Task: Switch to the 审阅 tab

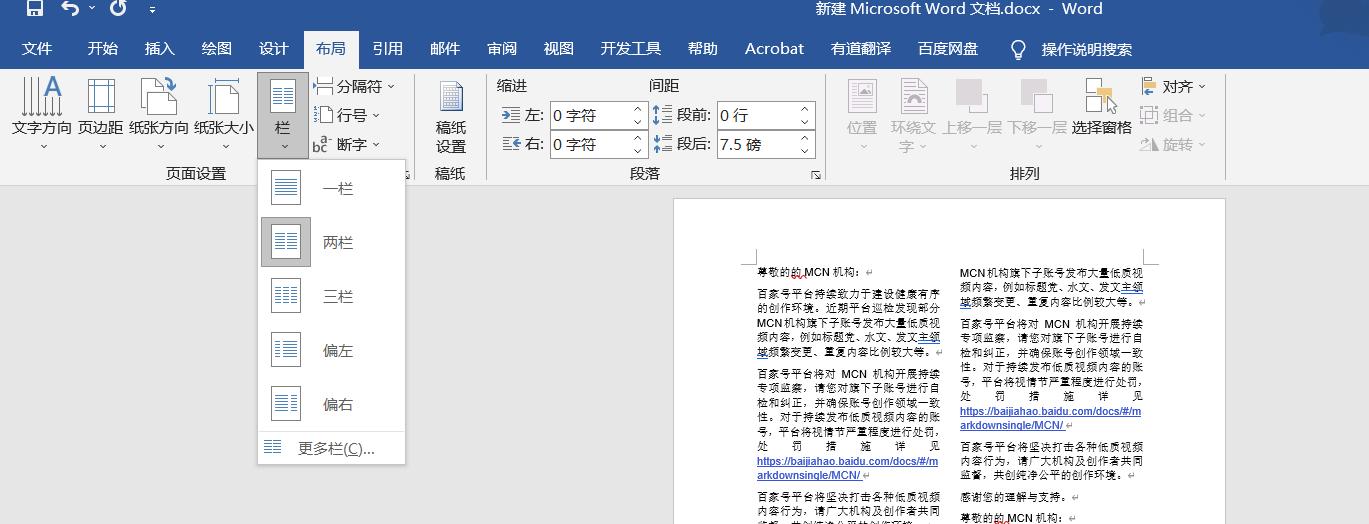Action: tap(502, 49)
